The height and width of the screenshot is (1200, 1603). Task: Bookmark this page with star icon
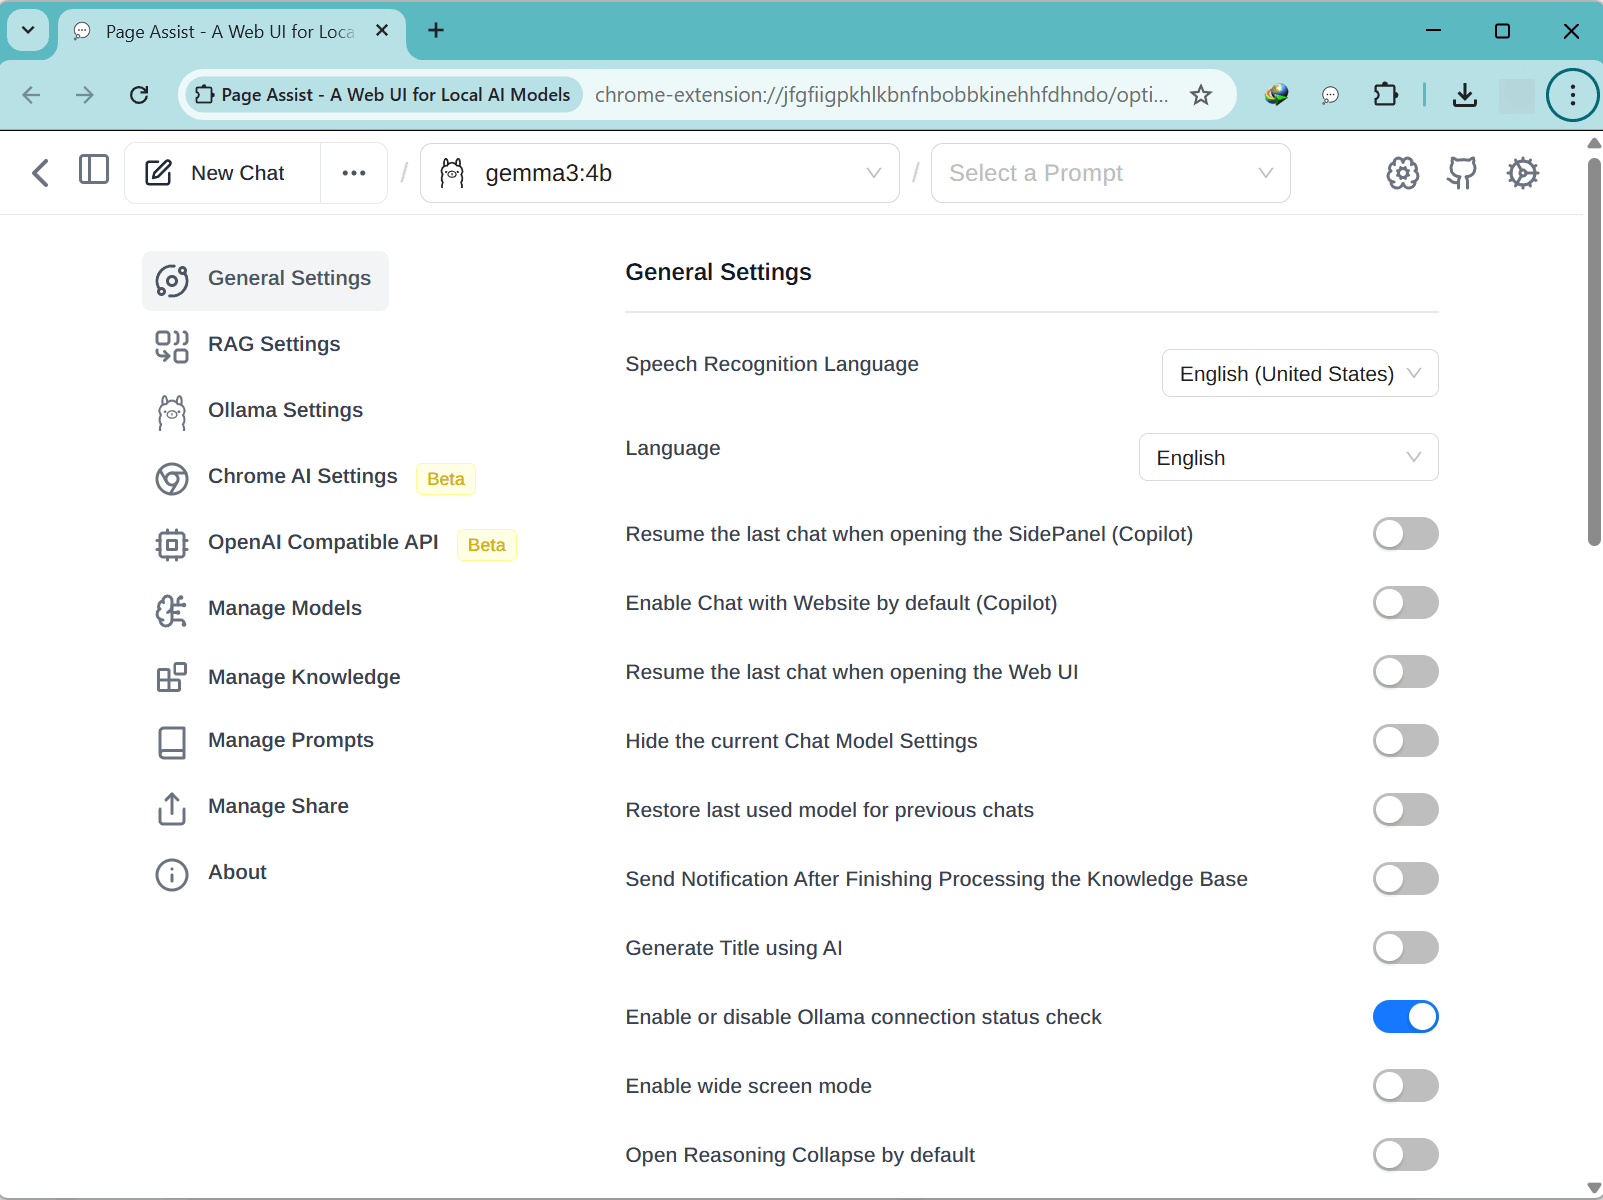tap(1201, 95)
